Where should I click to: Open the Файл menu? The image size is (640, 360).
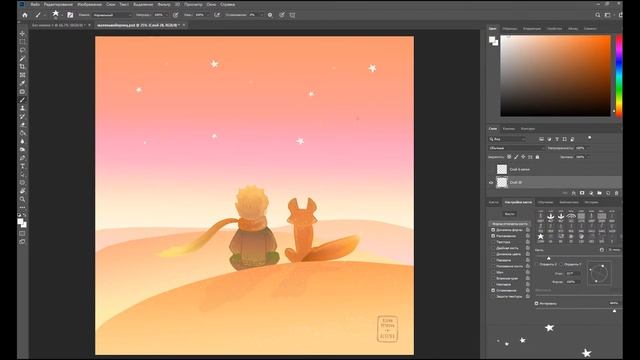(x=35, y=4)
